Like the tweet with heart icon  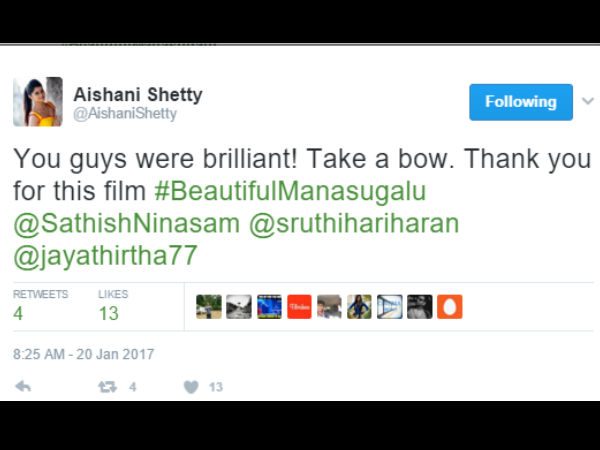pyautogui.click(x=191, y=387)
